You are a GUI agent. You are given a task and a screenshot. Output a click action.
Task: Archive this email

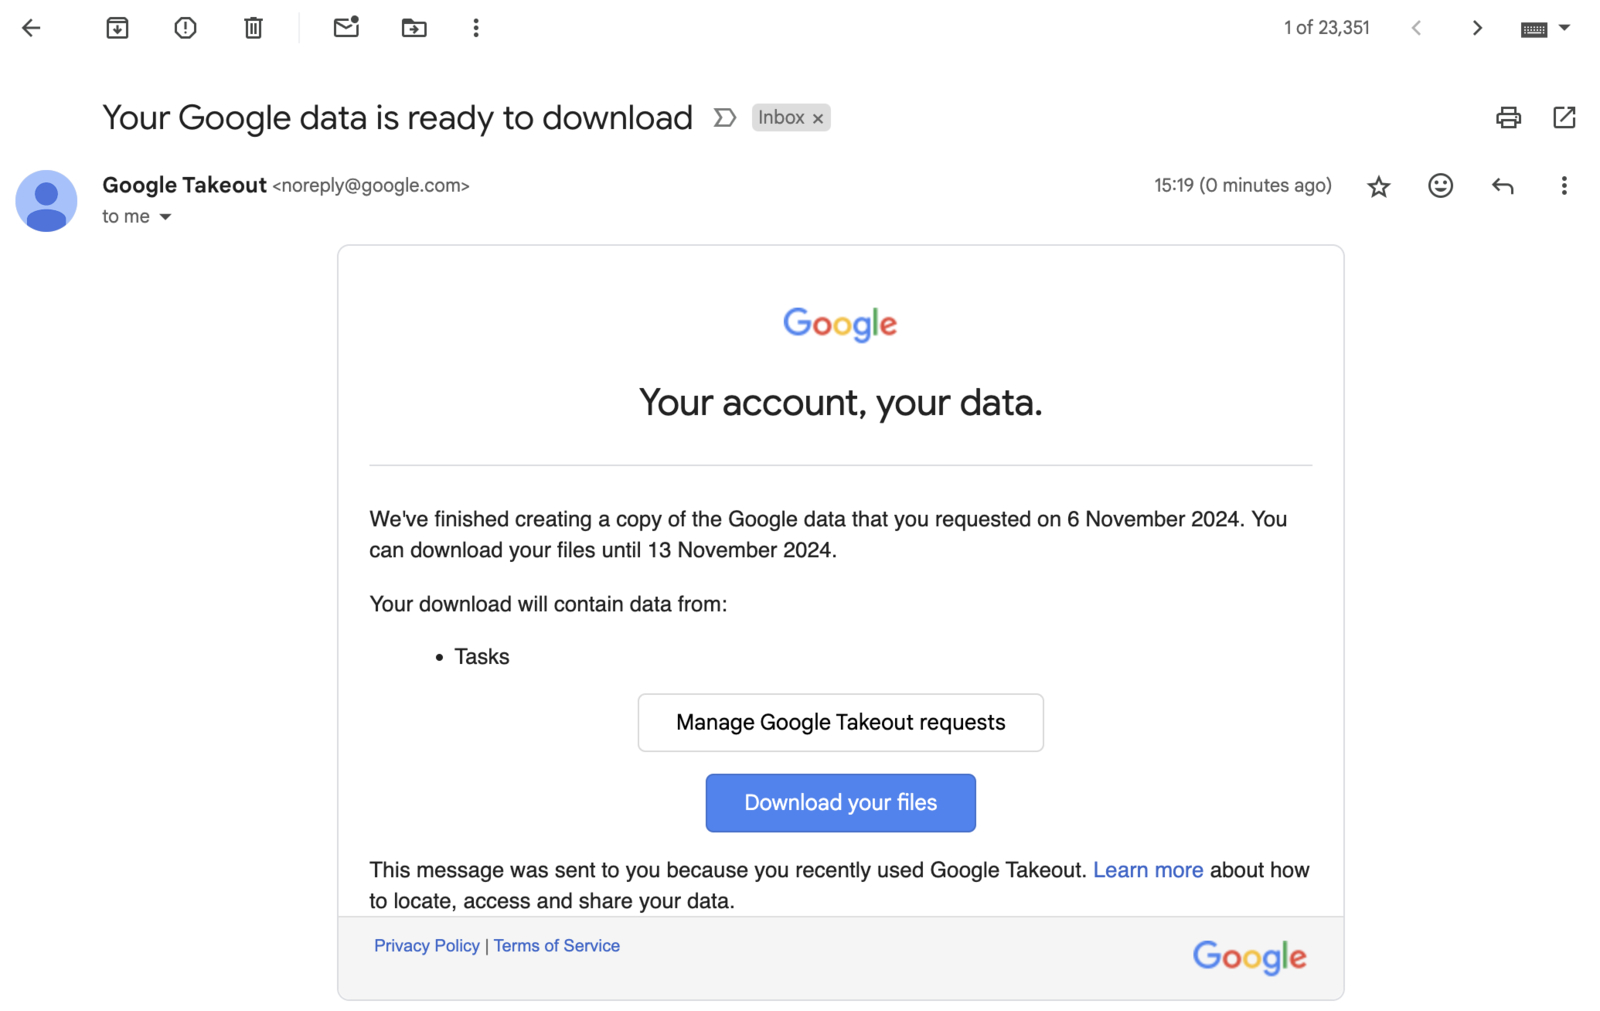[116, 27]
